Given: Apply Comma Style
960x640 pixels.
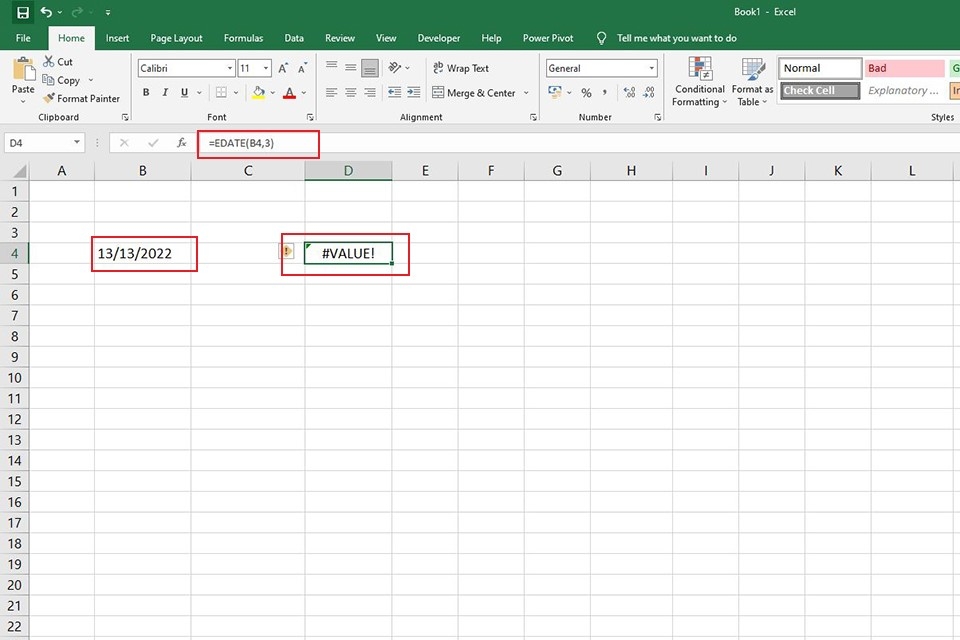Looking at the screenshot, I should tap(604, 92).
